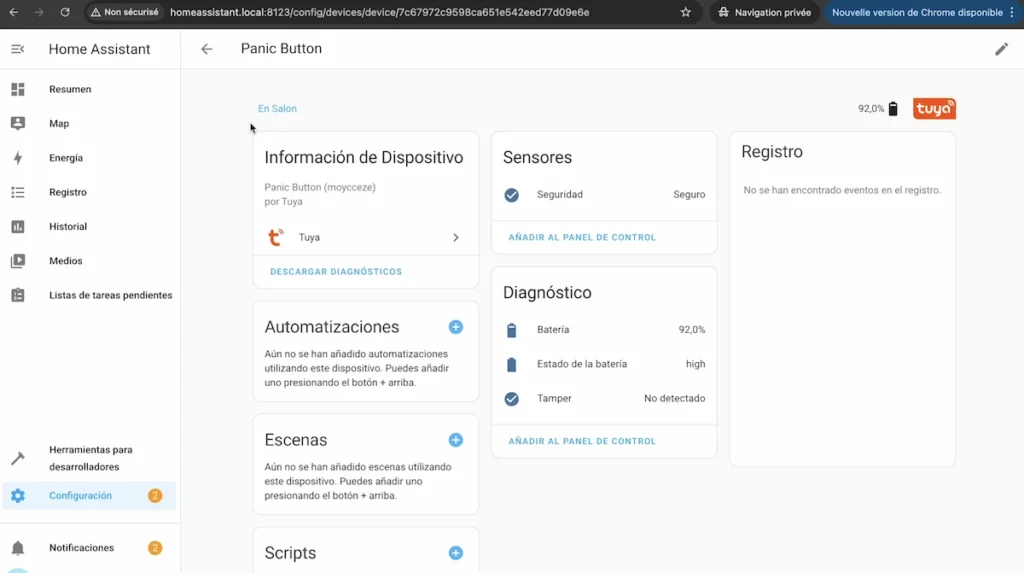
Task: Click the 92,0% battery value in Diagnóstico
Action: pyautogui.click(x=692, y=330)
